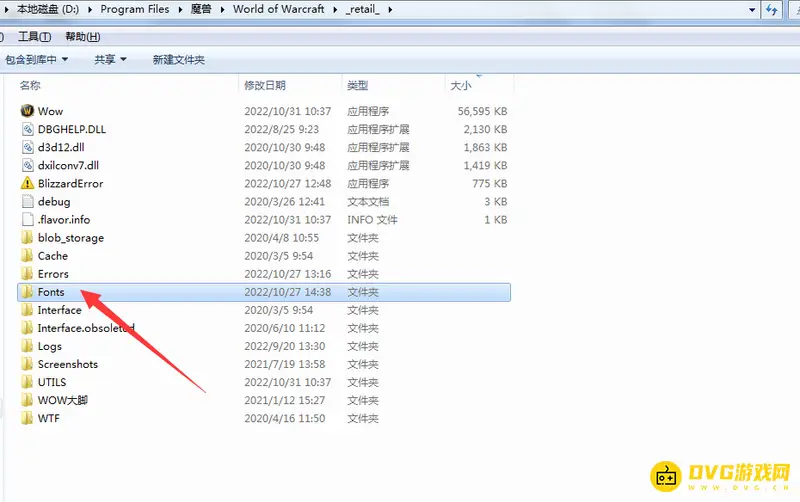Click the 2022/10/27 14:38 date cell
The height and width of the screenshot is (502, 800).
point(288,292)
